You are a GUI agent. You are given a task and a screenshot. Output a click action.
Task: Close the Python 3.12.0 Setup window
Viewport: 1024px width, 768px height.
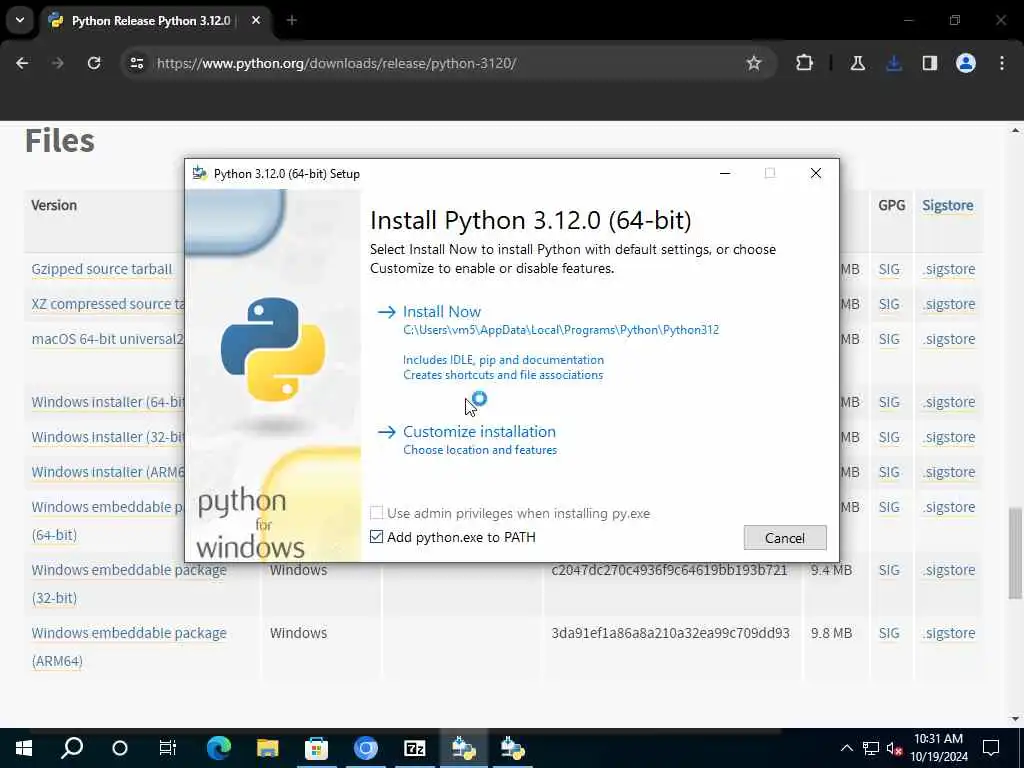click(x=816, y=173)
